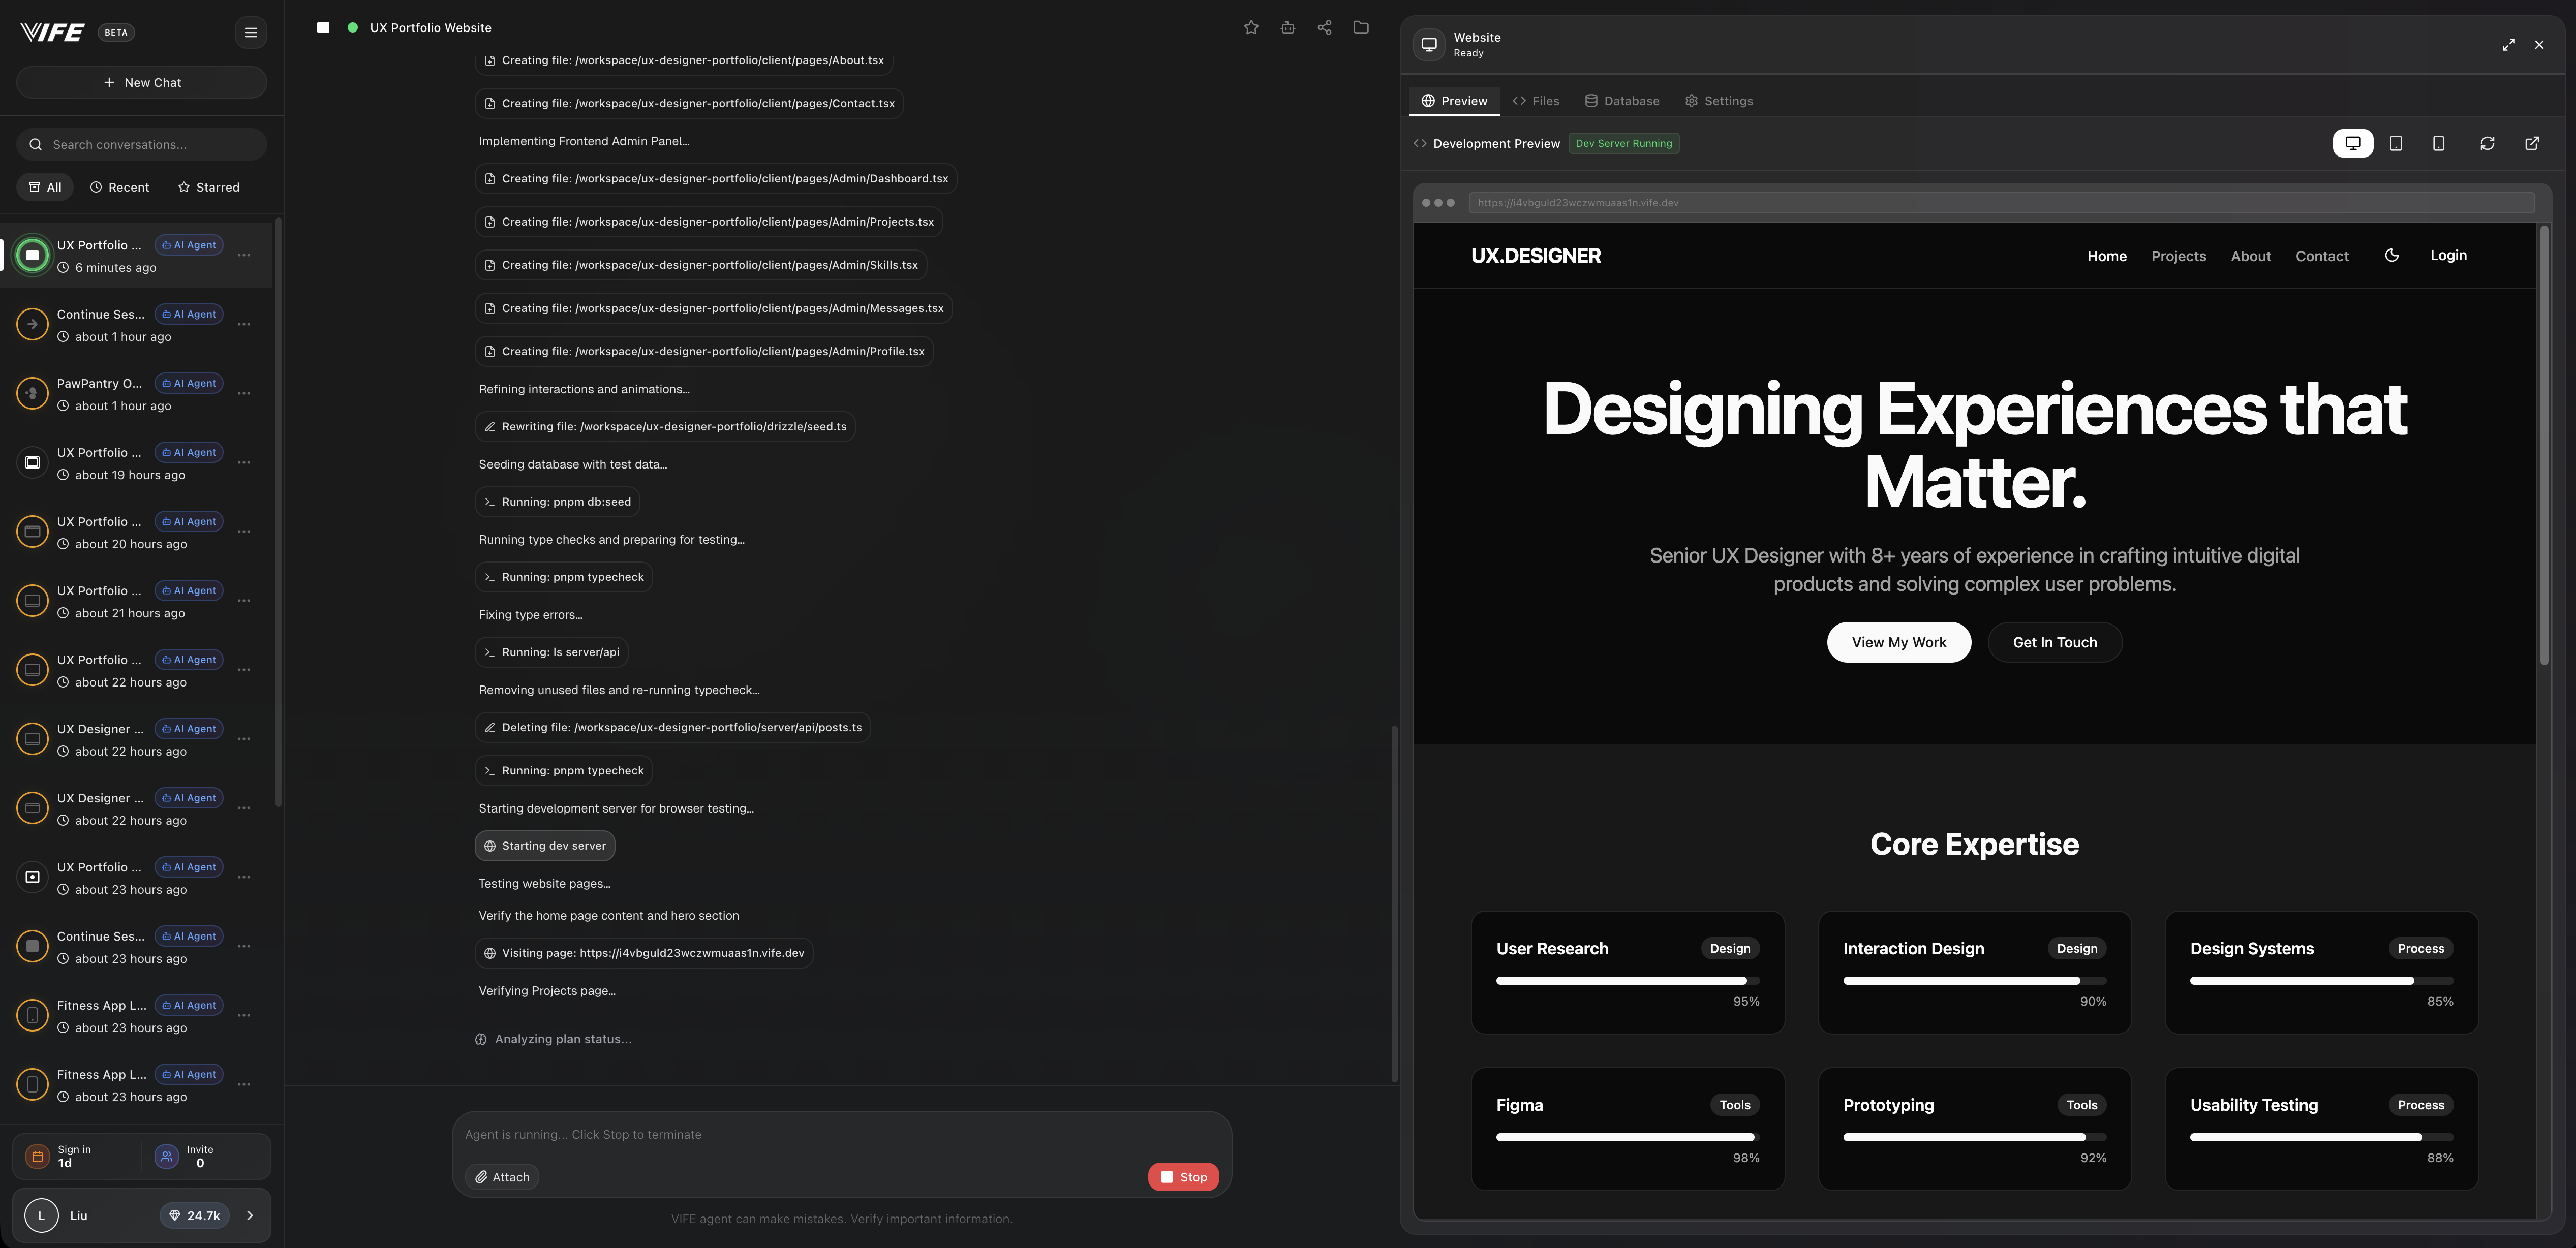The height and width of the screenshot is (1248, 2576).
Task: Refresh the development preview
Action: pyautogui.click(x=2487, y=144)
